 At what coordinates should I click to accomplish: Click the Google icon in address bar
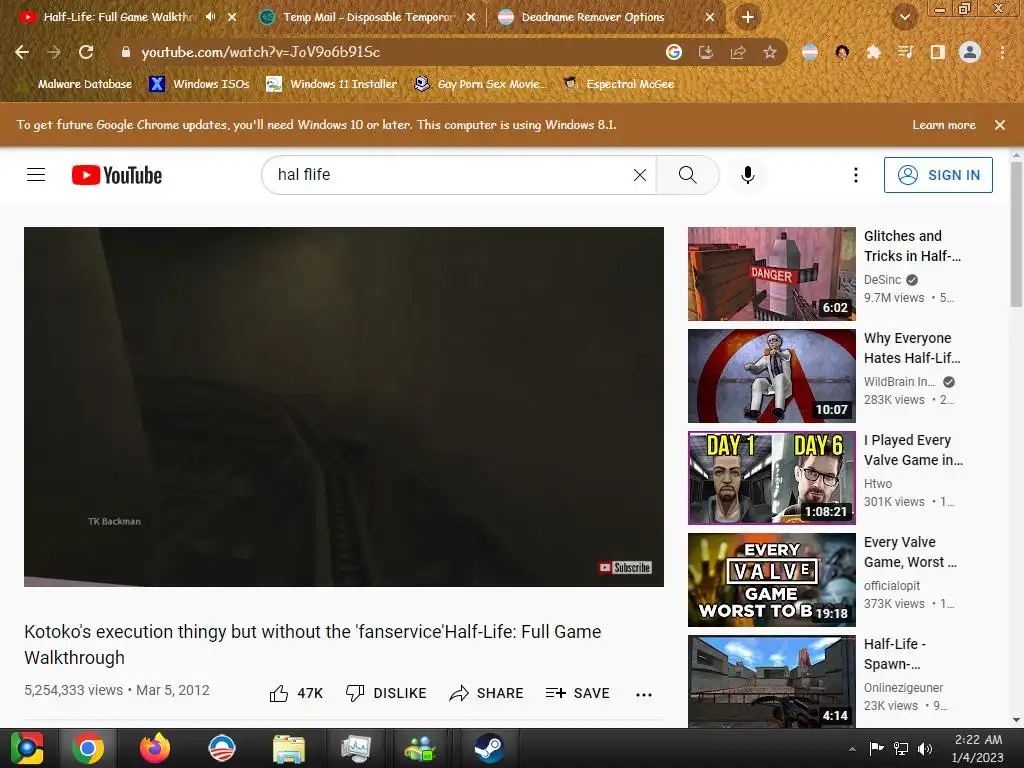674,52
